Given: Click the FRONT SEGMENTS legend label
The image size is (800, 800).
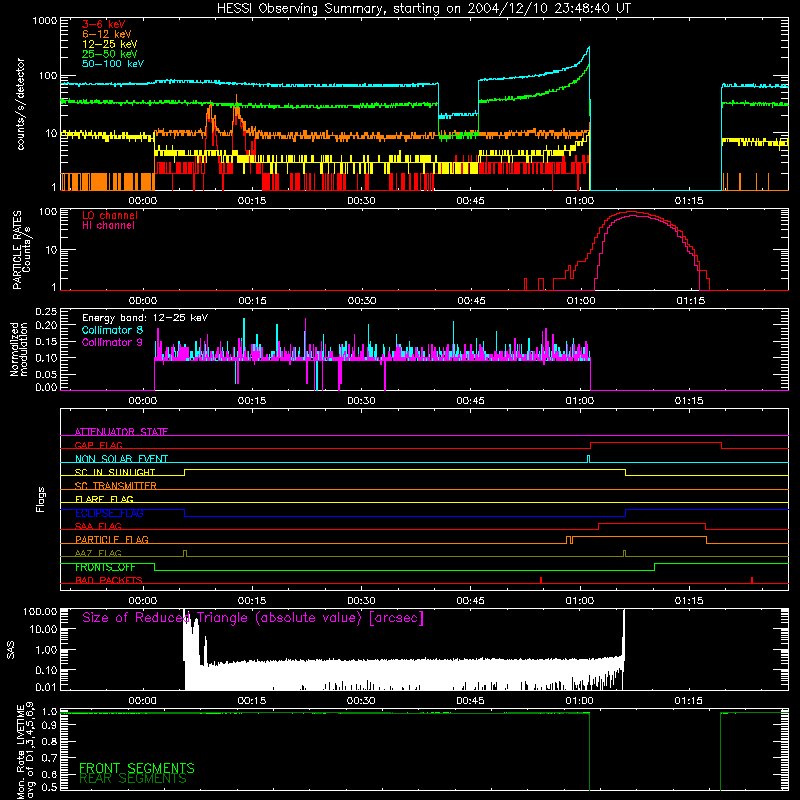Looking at the screenshot, I should pos(137,768).
